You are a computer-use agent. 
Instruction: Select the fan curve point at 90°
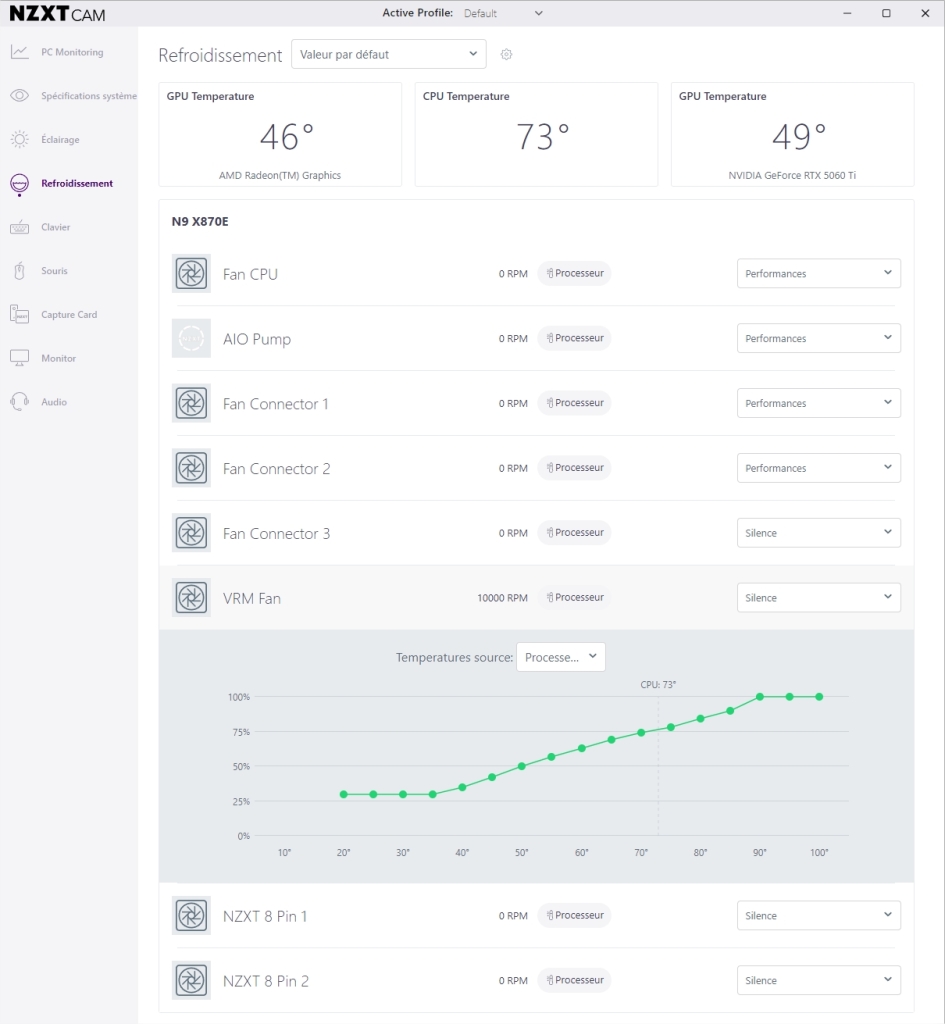[760, 697]
